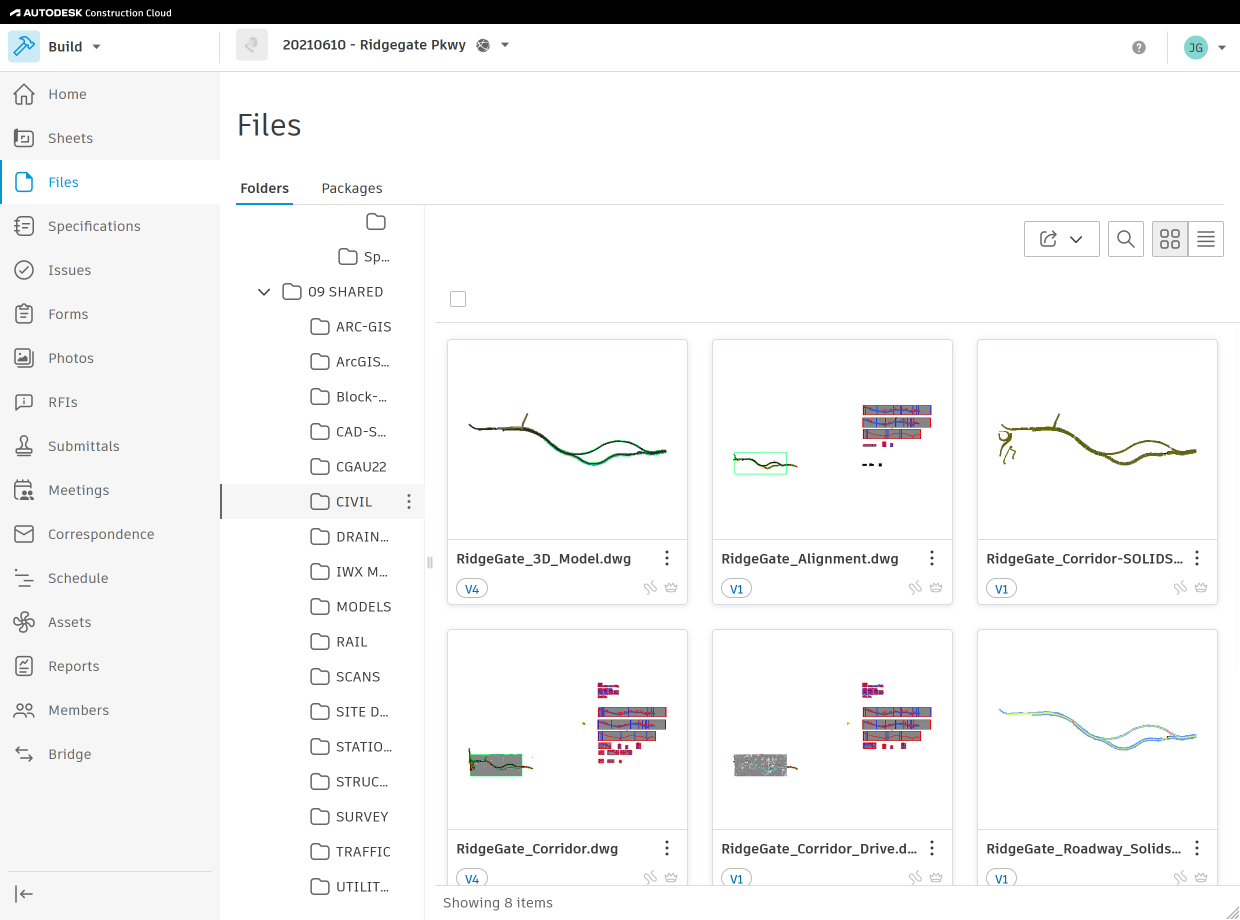The image size is (1240, 920).
Task: Open the RidgeGate_Alignment.dwg file name
Action: 810,559
